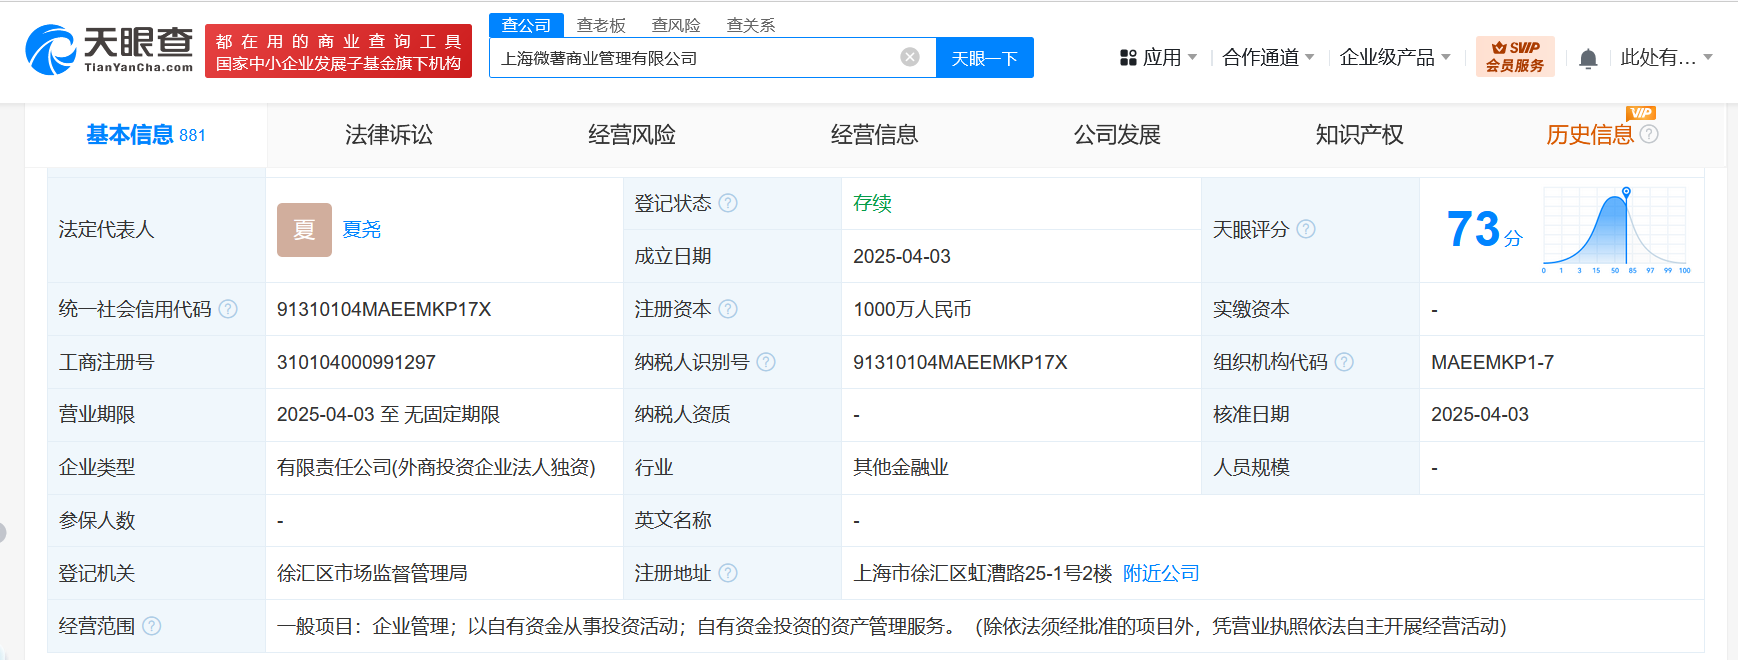Screen dimensions: 1738x660
Task: Switch to 公司发展 tab
Action: tap(1117, 135)
